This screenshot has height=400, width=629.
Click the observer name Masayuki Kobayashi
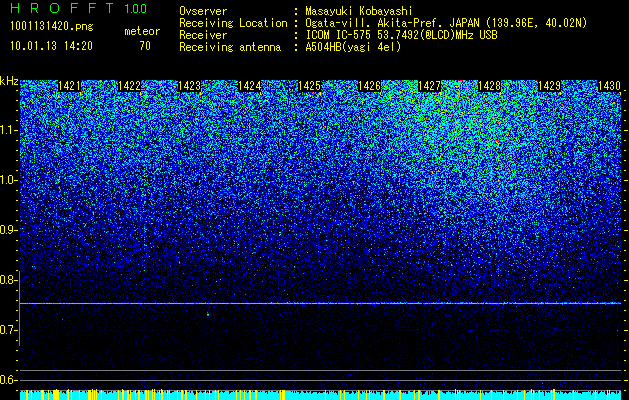pos(358,11)
